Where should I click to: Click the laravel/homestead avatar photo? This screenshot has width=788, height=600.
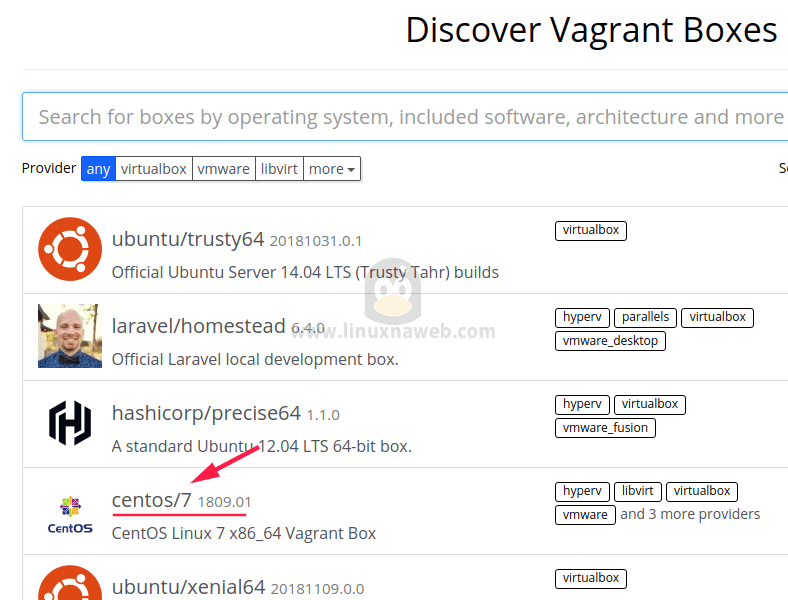coord(70,336)
